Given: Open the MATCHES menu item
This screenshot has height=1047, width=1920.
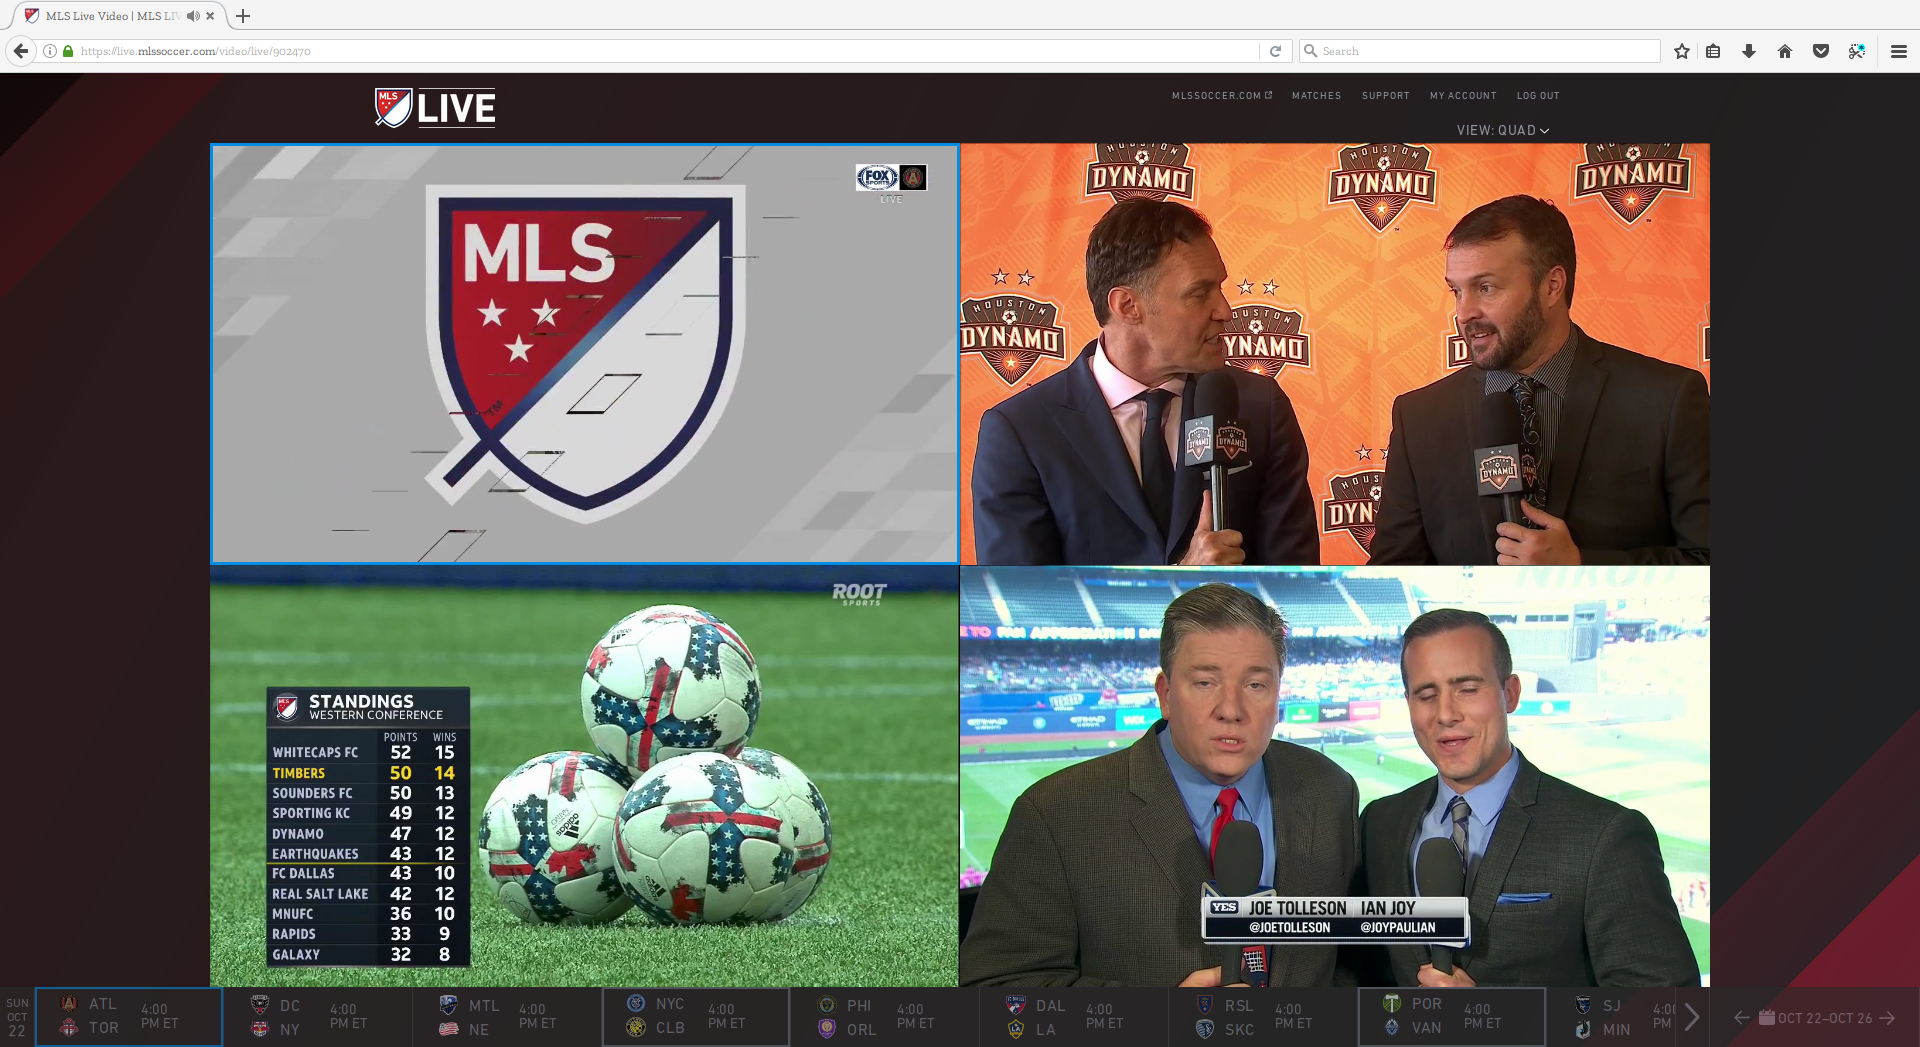Looking at the screenshot, I should click(1316, 96).
